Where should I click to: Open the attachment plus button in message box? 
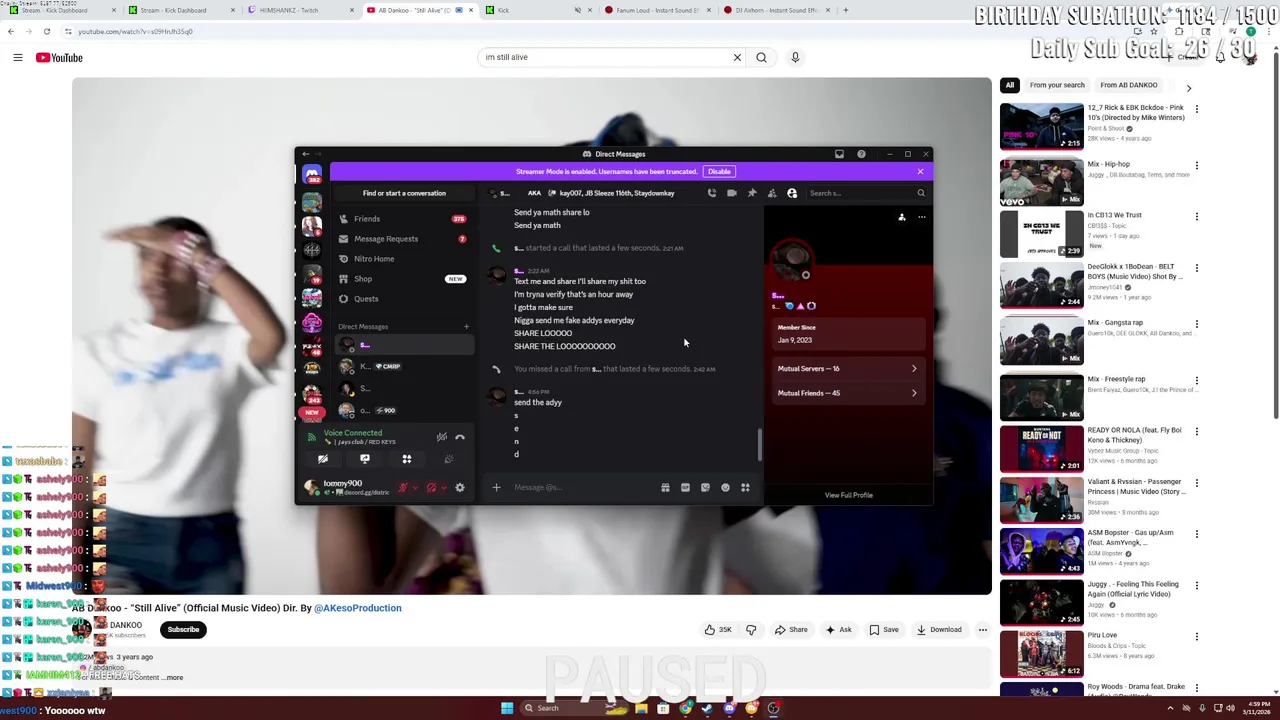point(496,487)
